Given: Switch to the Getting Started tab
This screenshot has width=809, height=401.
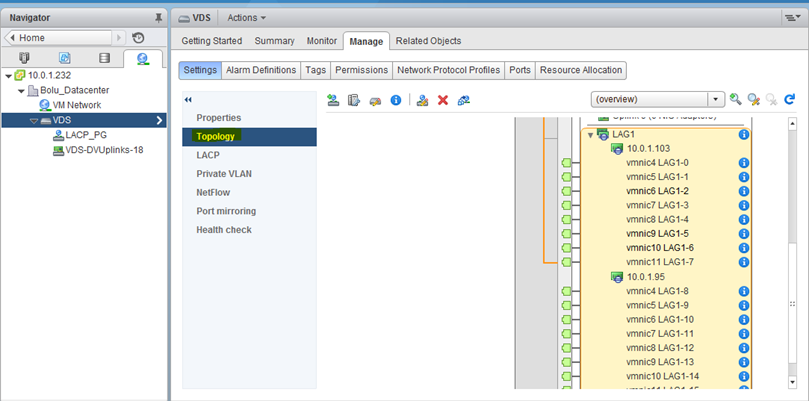Looking at the screenshot, I should tap(212, 41).
